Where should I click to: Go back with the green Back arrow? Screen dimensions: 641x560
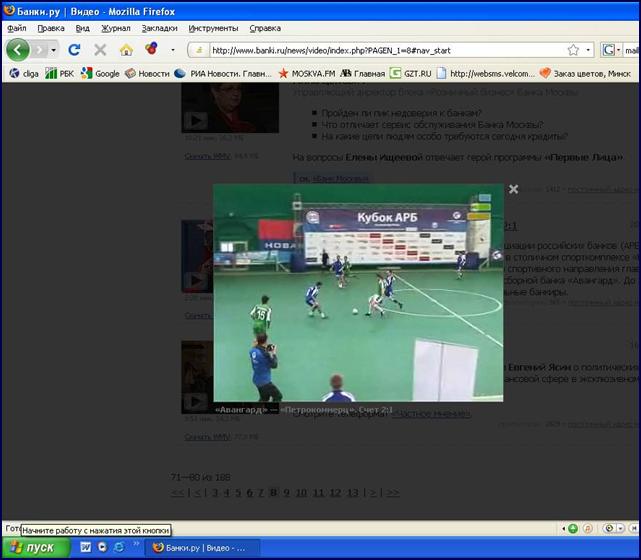click(x=18, y=50)
